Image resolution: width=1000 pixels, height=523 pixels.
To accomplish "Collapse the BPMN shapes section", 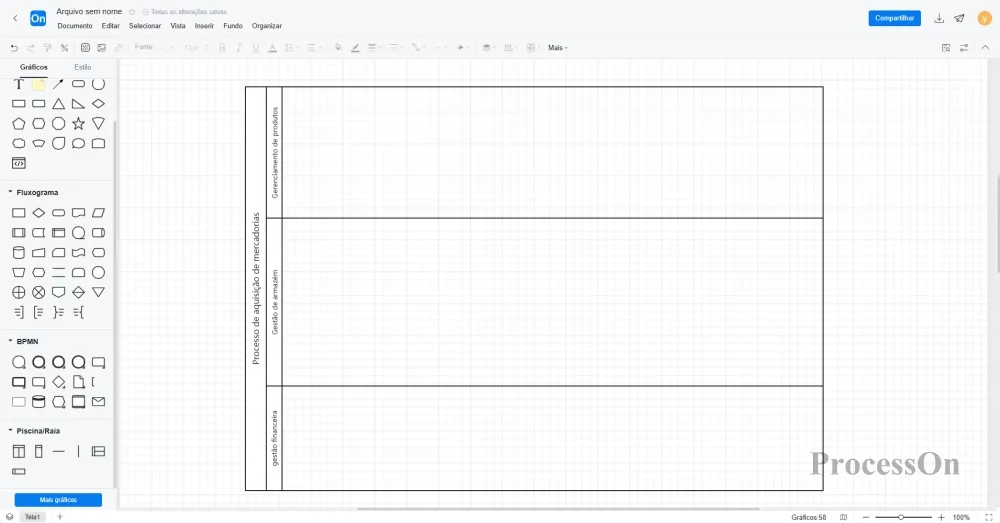I will click(x=10, y=341).
